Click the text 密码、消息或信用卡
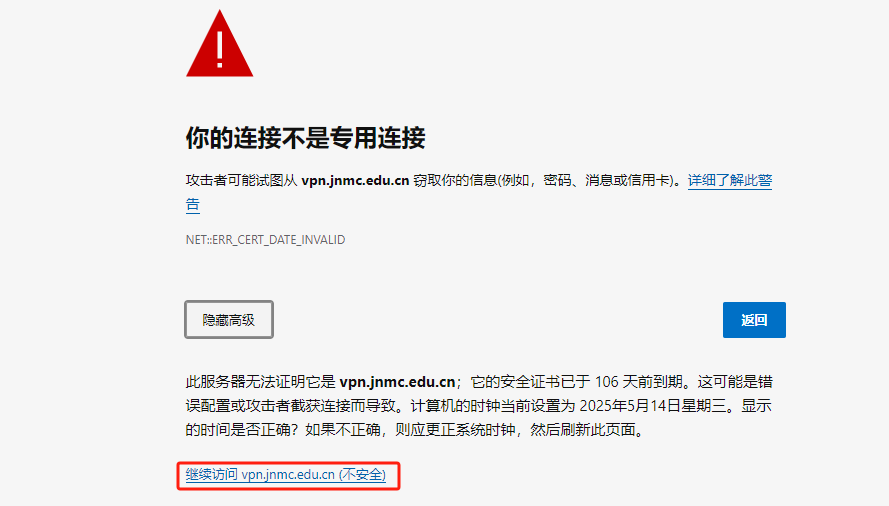The image size is (889, 506). [606, 180]
